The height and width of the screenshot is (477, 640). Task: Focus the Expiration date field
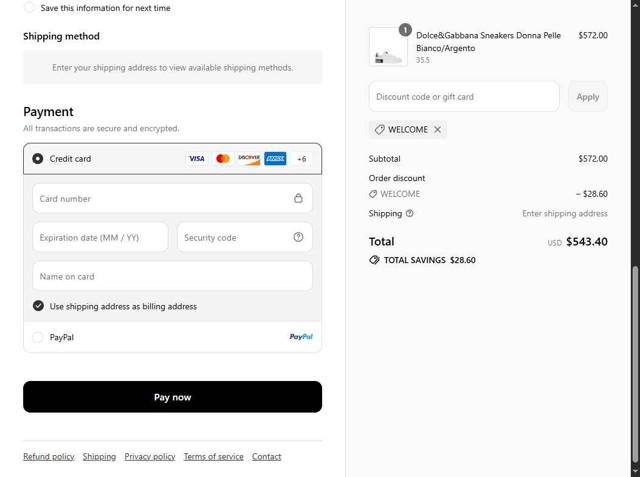(x=100, y=237)
